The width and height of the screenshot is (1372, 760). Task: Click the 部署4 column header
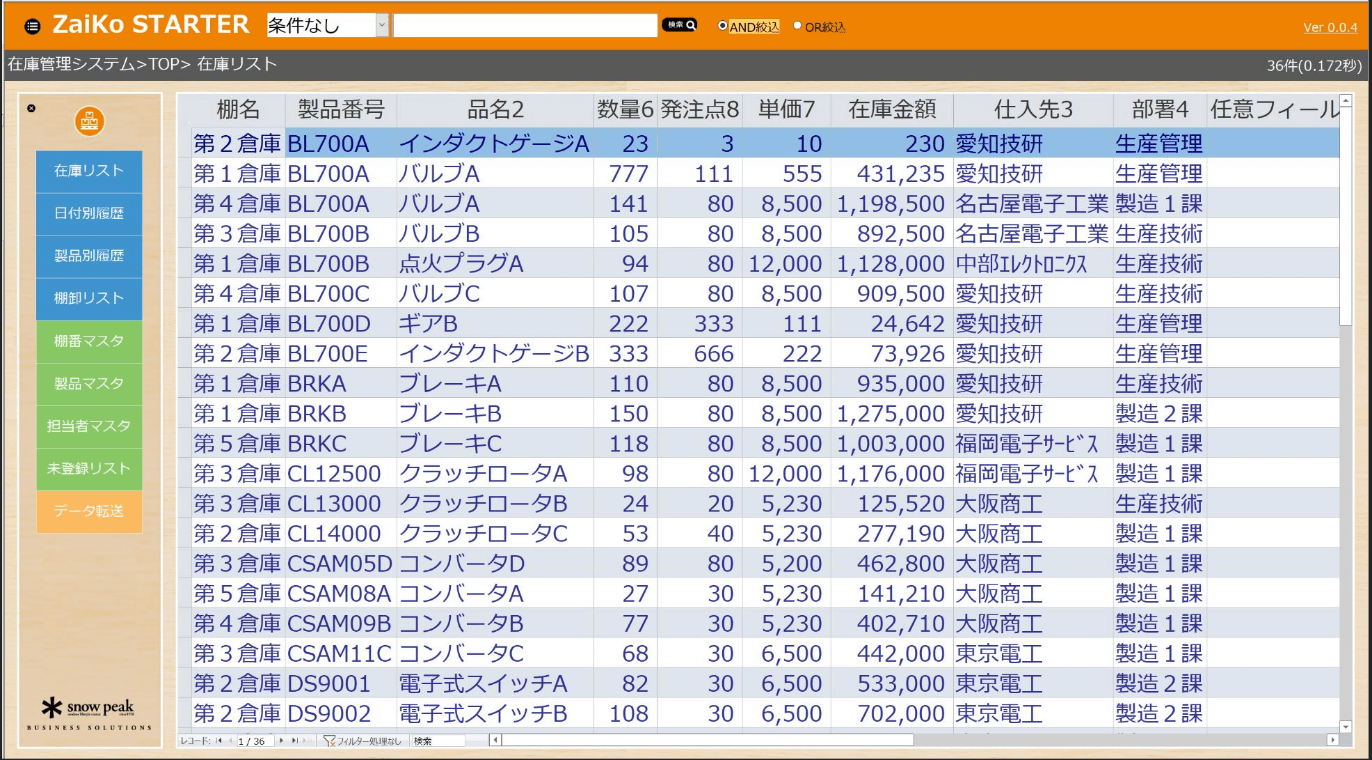click(x=1160, y=109)
